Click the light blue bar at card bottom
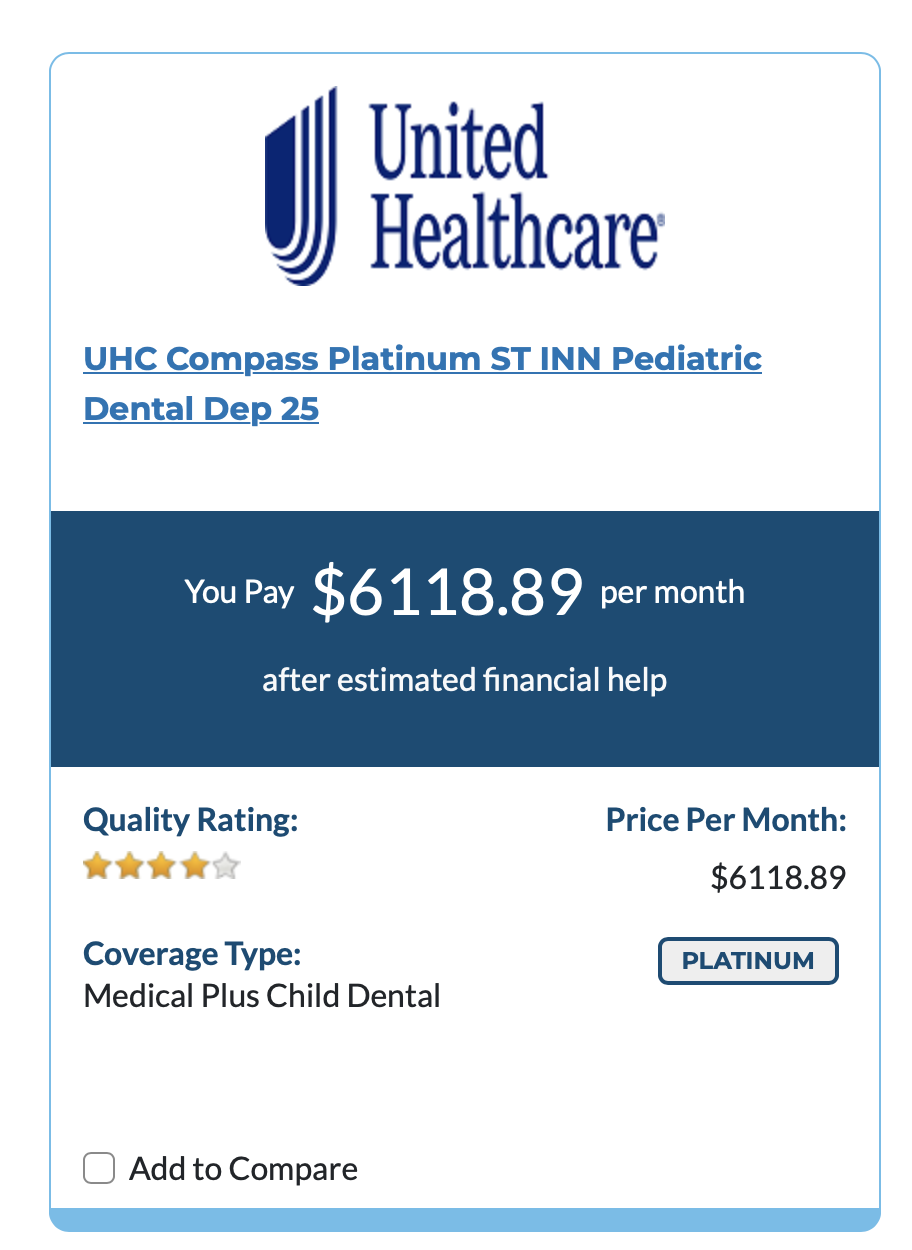Image resolution: width=912 pixels, height=1250 pixels. click(465, 1220)
